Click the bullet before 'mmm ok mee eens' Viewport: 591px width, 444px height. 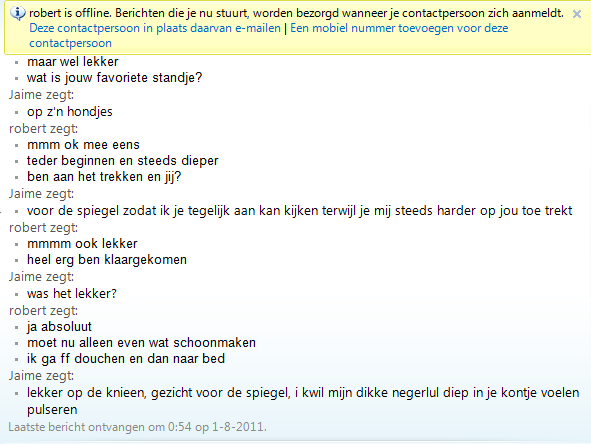coord(16,146)
